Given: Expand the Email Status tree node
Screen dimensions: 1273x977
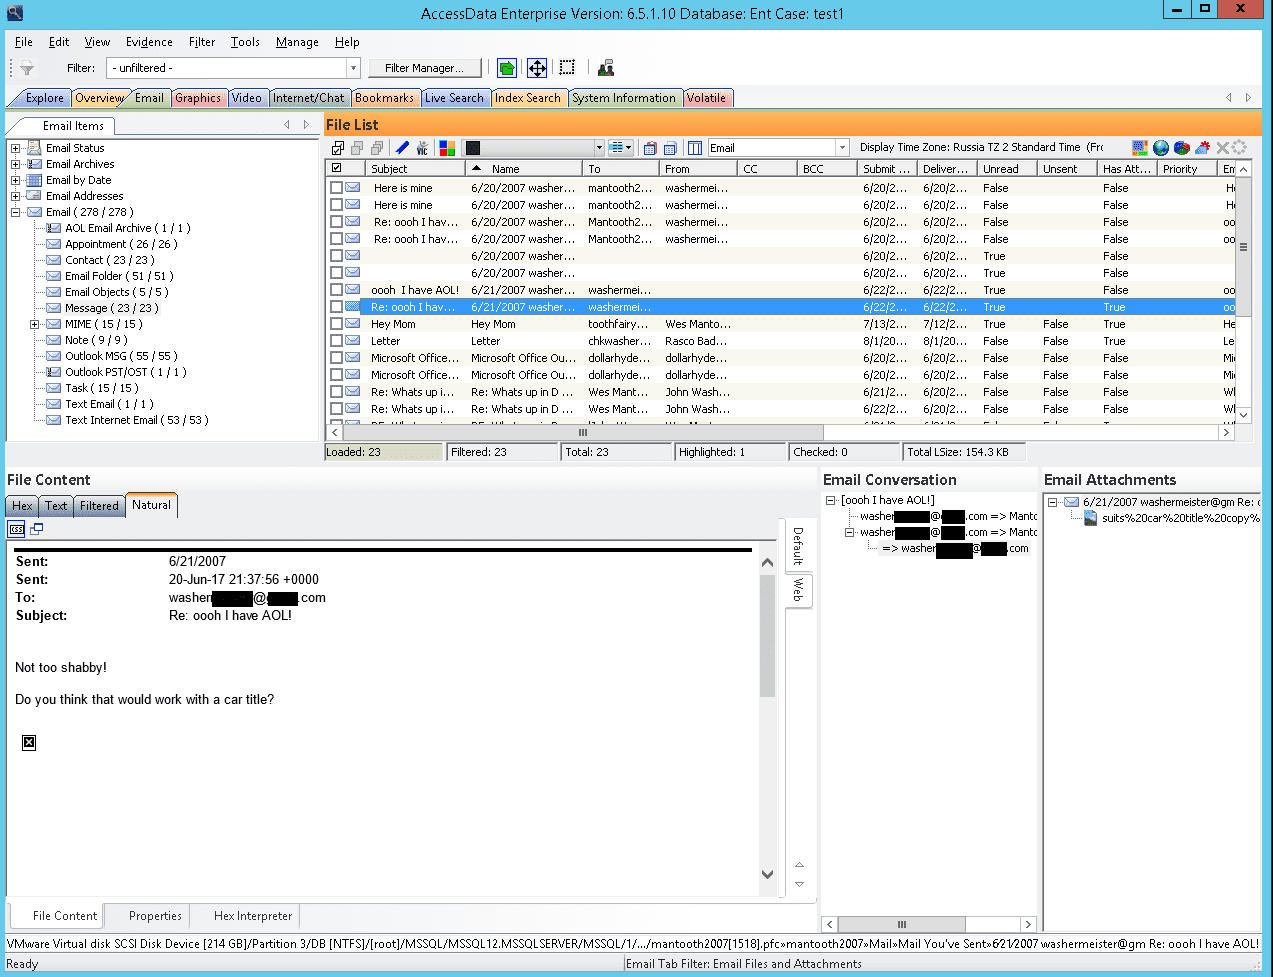Looking at the screenshot, I should [x=15, y=148].
